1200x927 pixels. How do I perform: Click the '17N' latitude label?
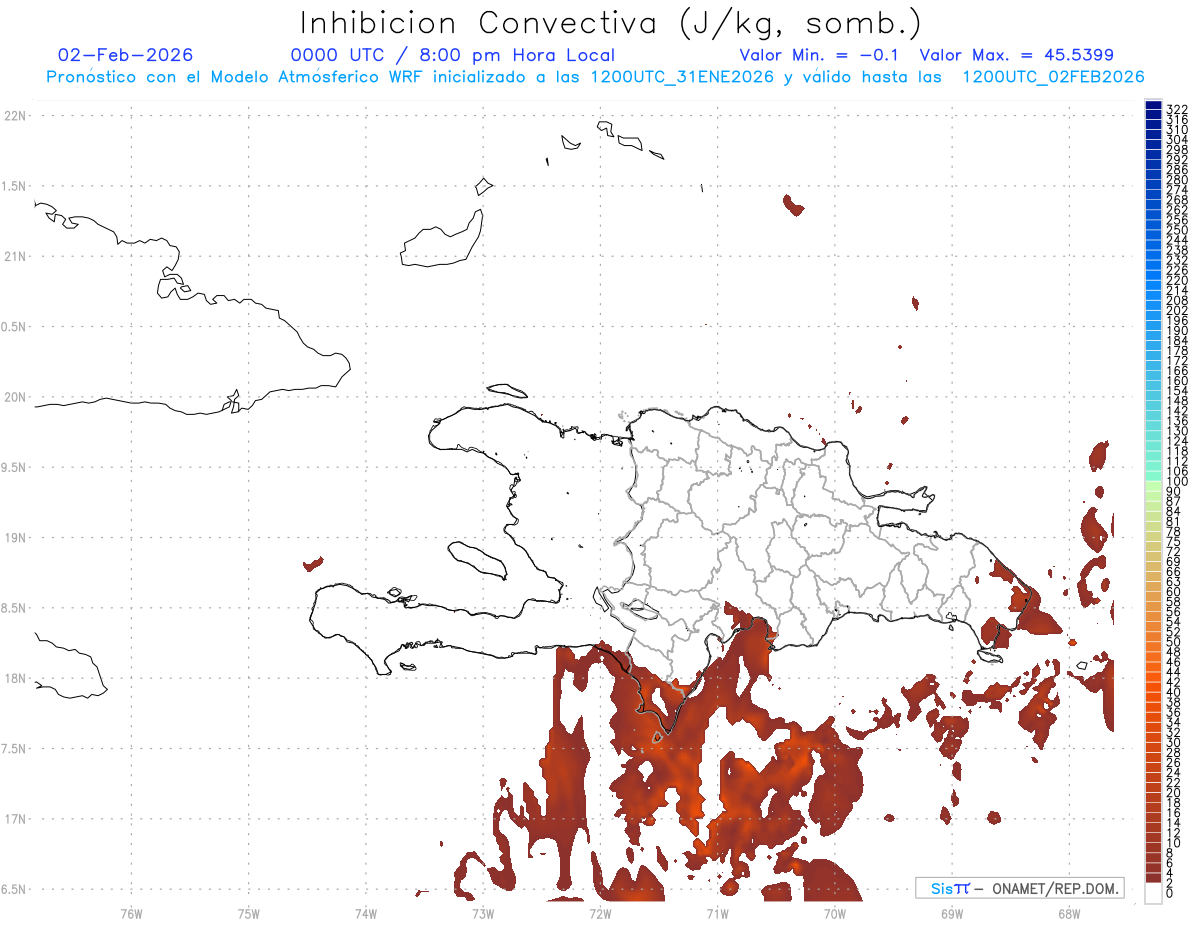15,818
